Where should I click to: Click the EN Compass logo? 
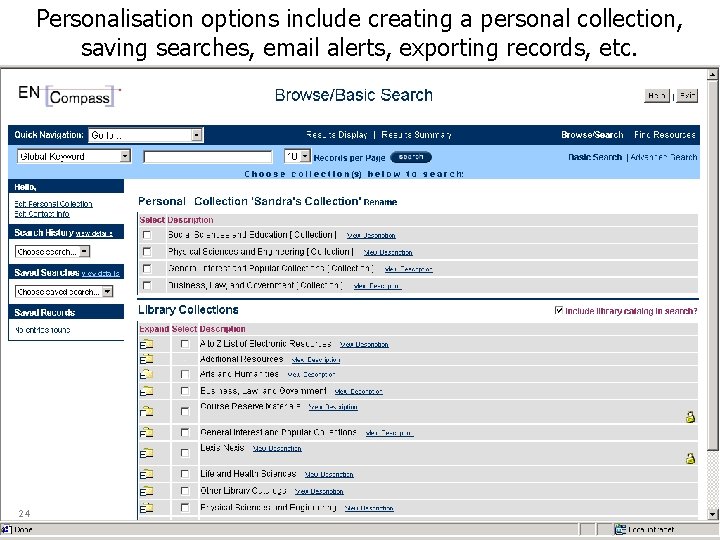68,96
